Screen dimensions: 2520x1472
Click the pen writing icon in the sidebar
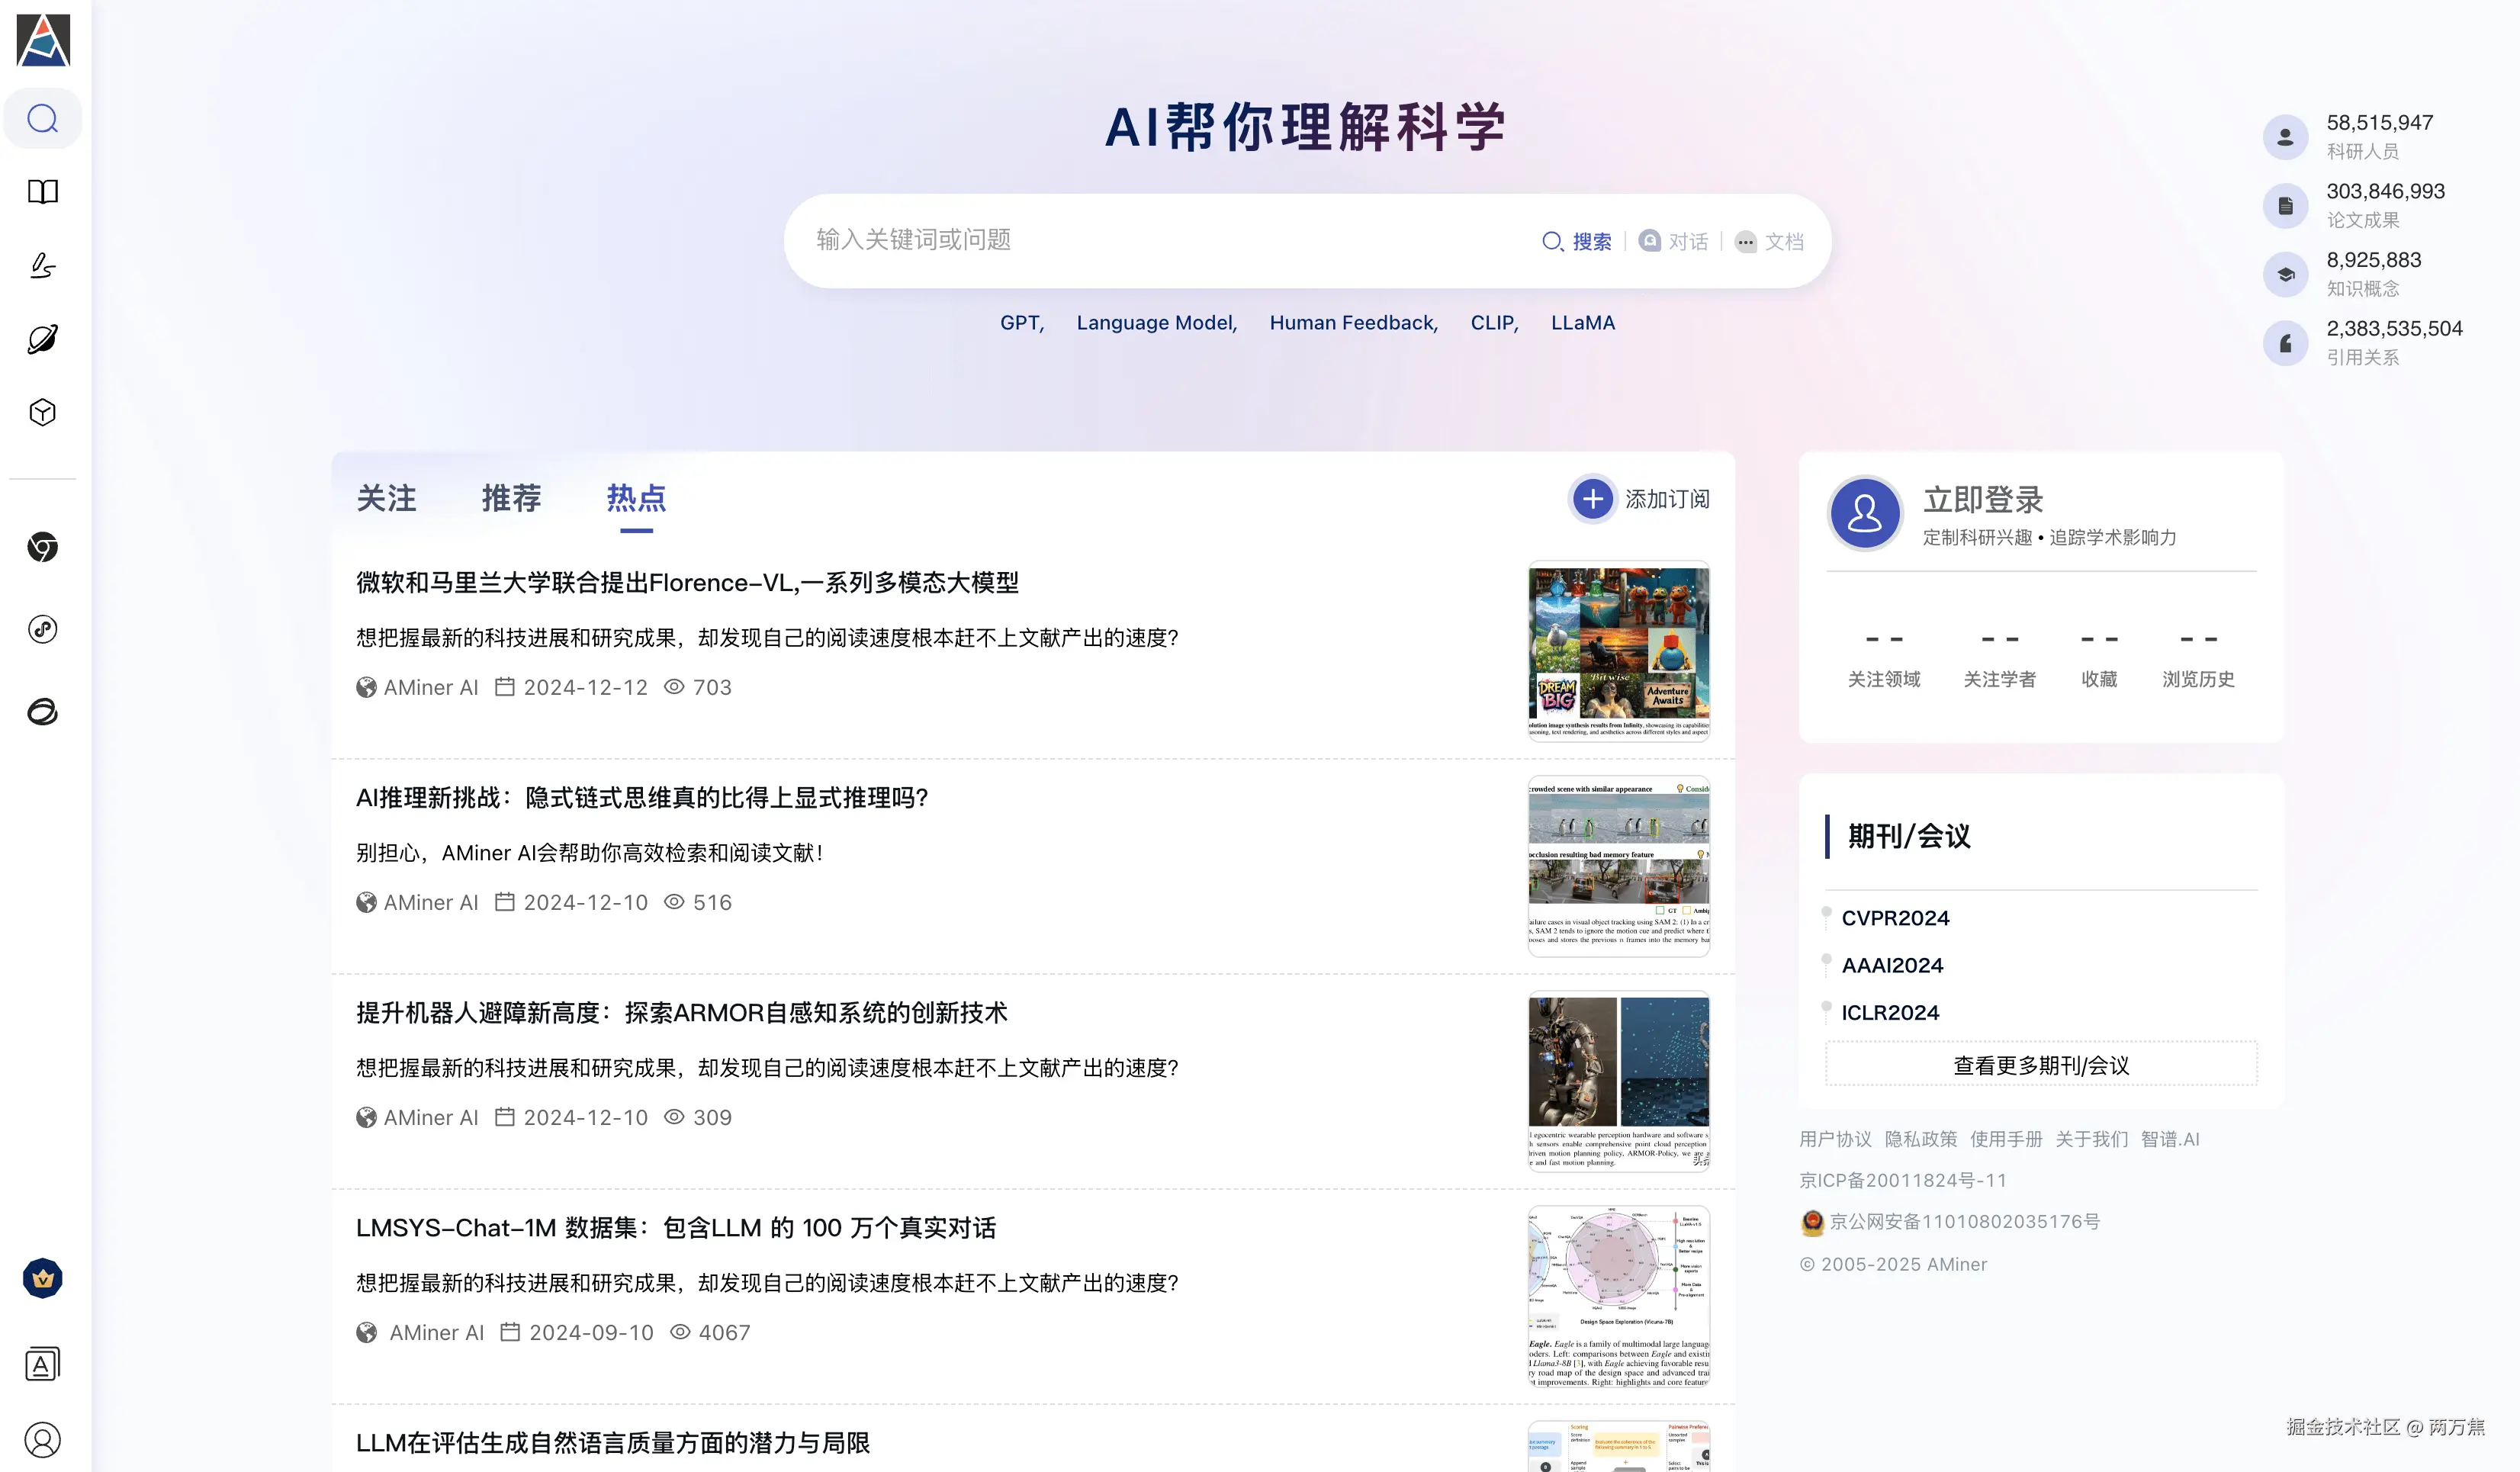point(43,265)
